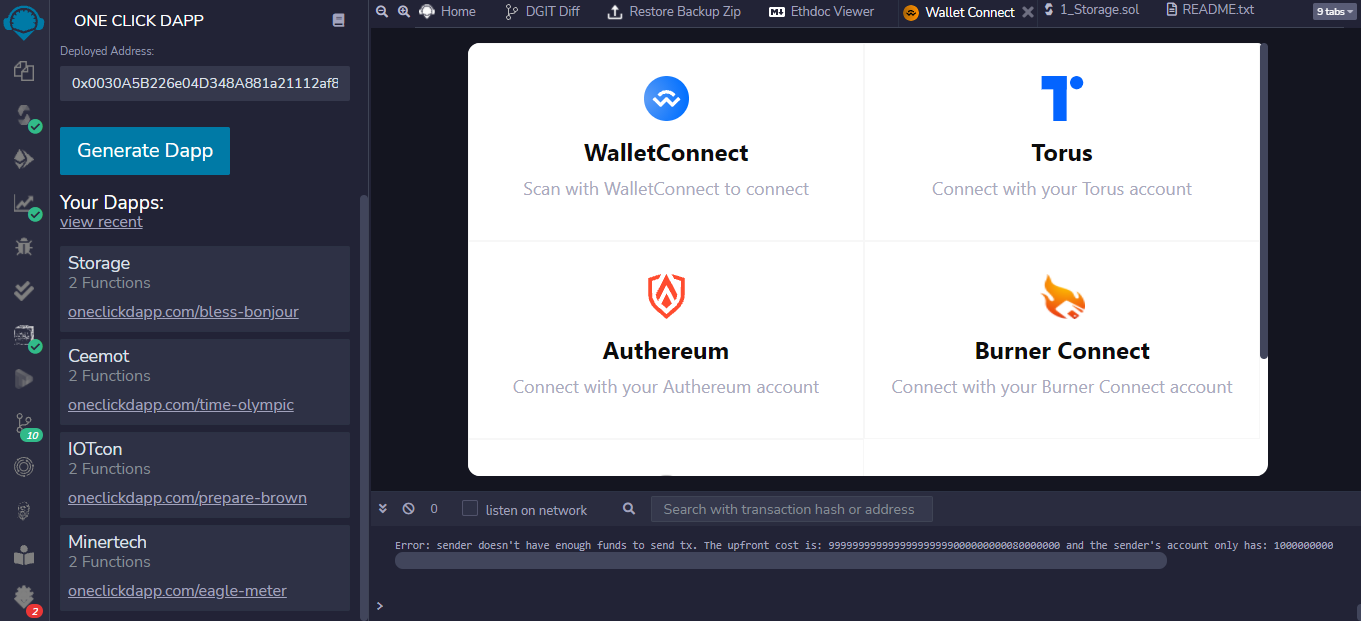Select the IOTcon dapp title

pyautogui.click(x=95, y=449)
